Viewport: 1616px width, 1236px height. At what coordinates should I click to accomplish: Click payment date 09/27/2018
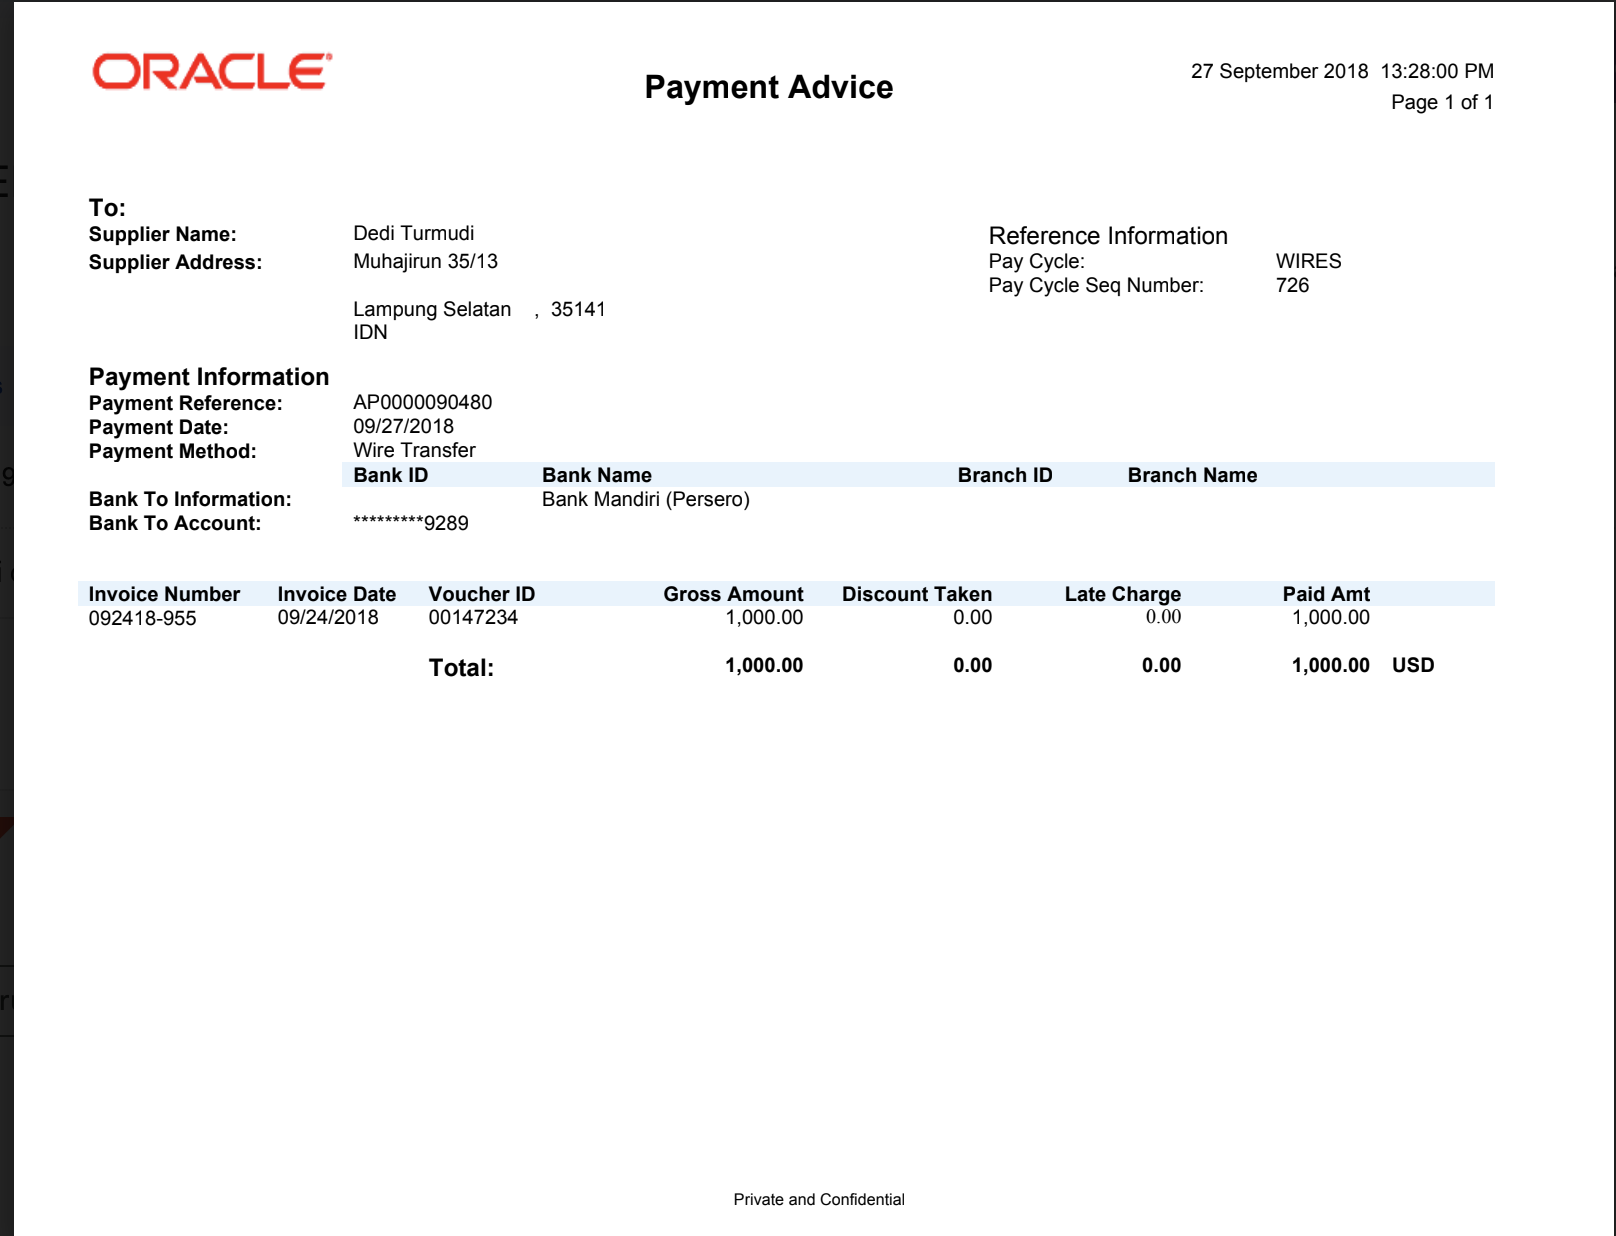coord(403,426)
